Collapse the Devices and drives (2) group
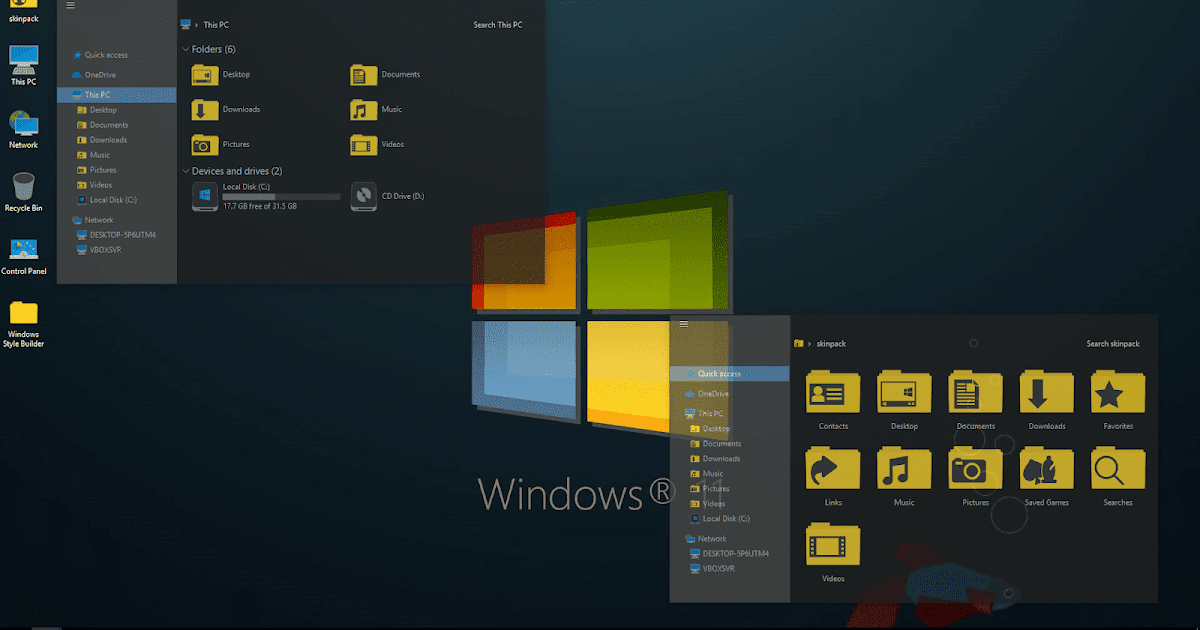 tap(186, 171)
